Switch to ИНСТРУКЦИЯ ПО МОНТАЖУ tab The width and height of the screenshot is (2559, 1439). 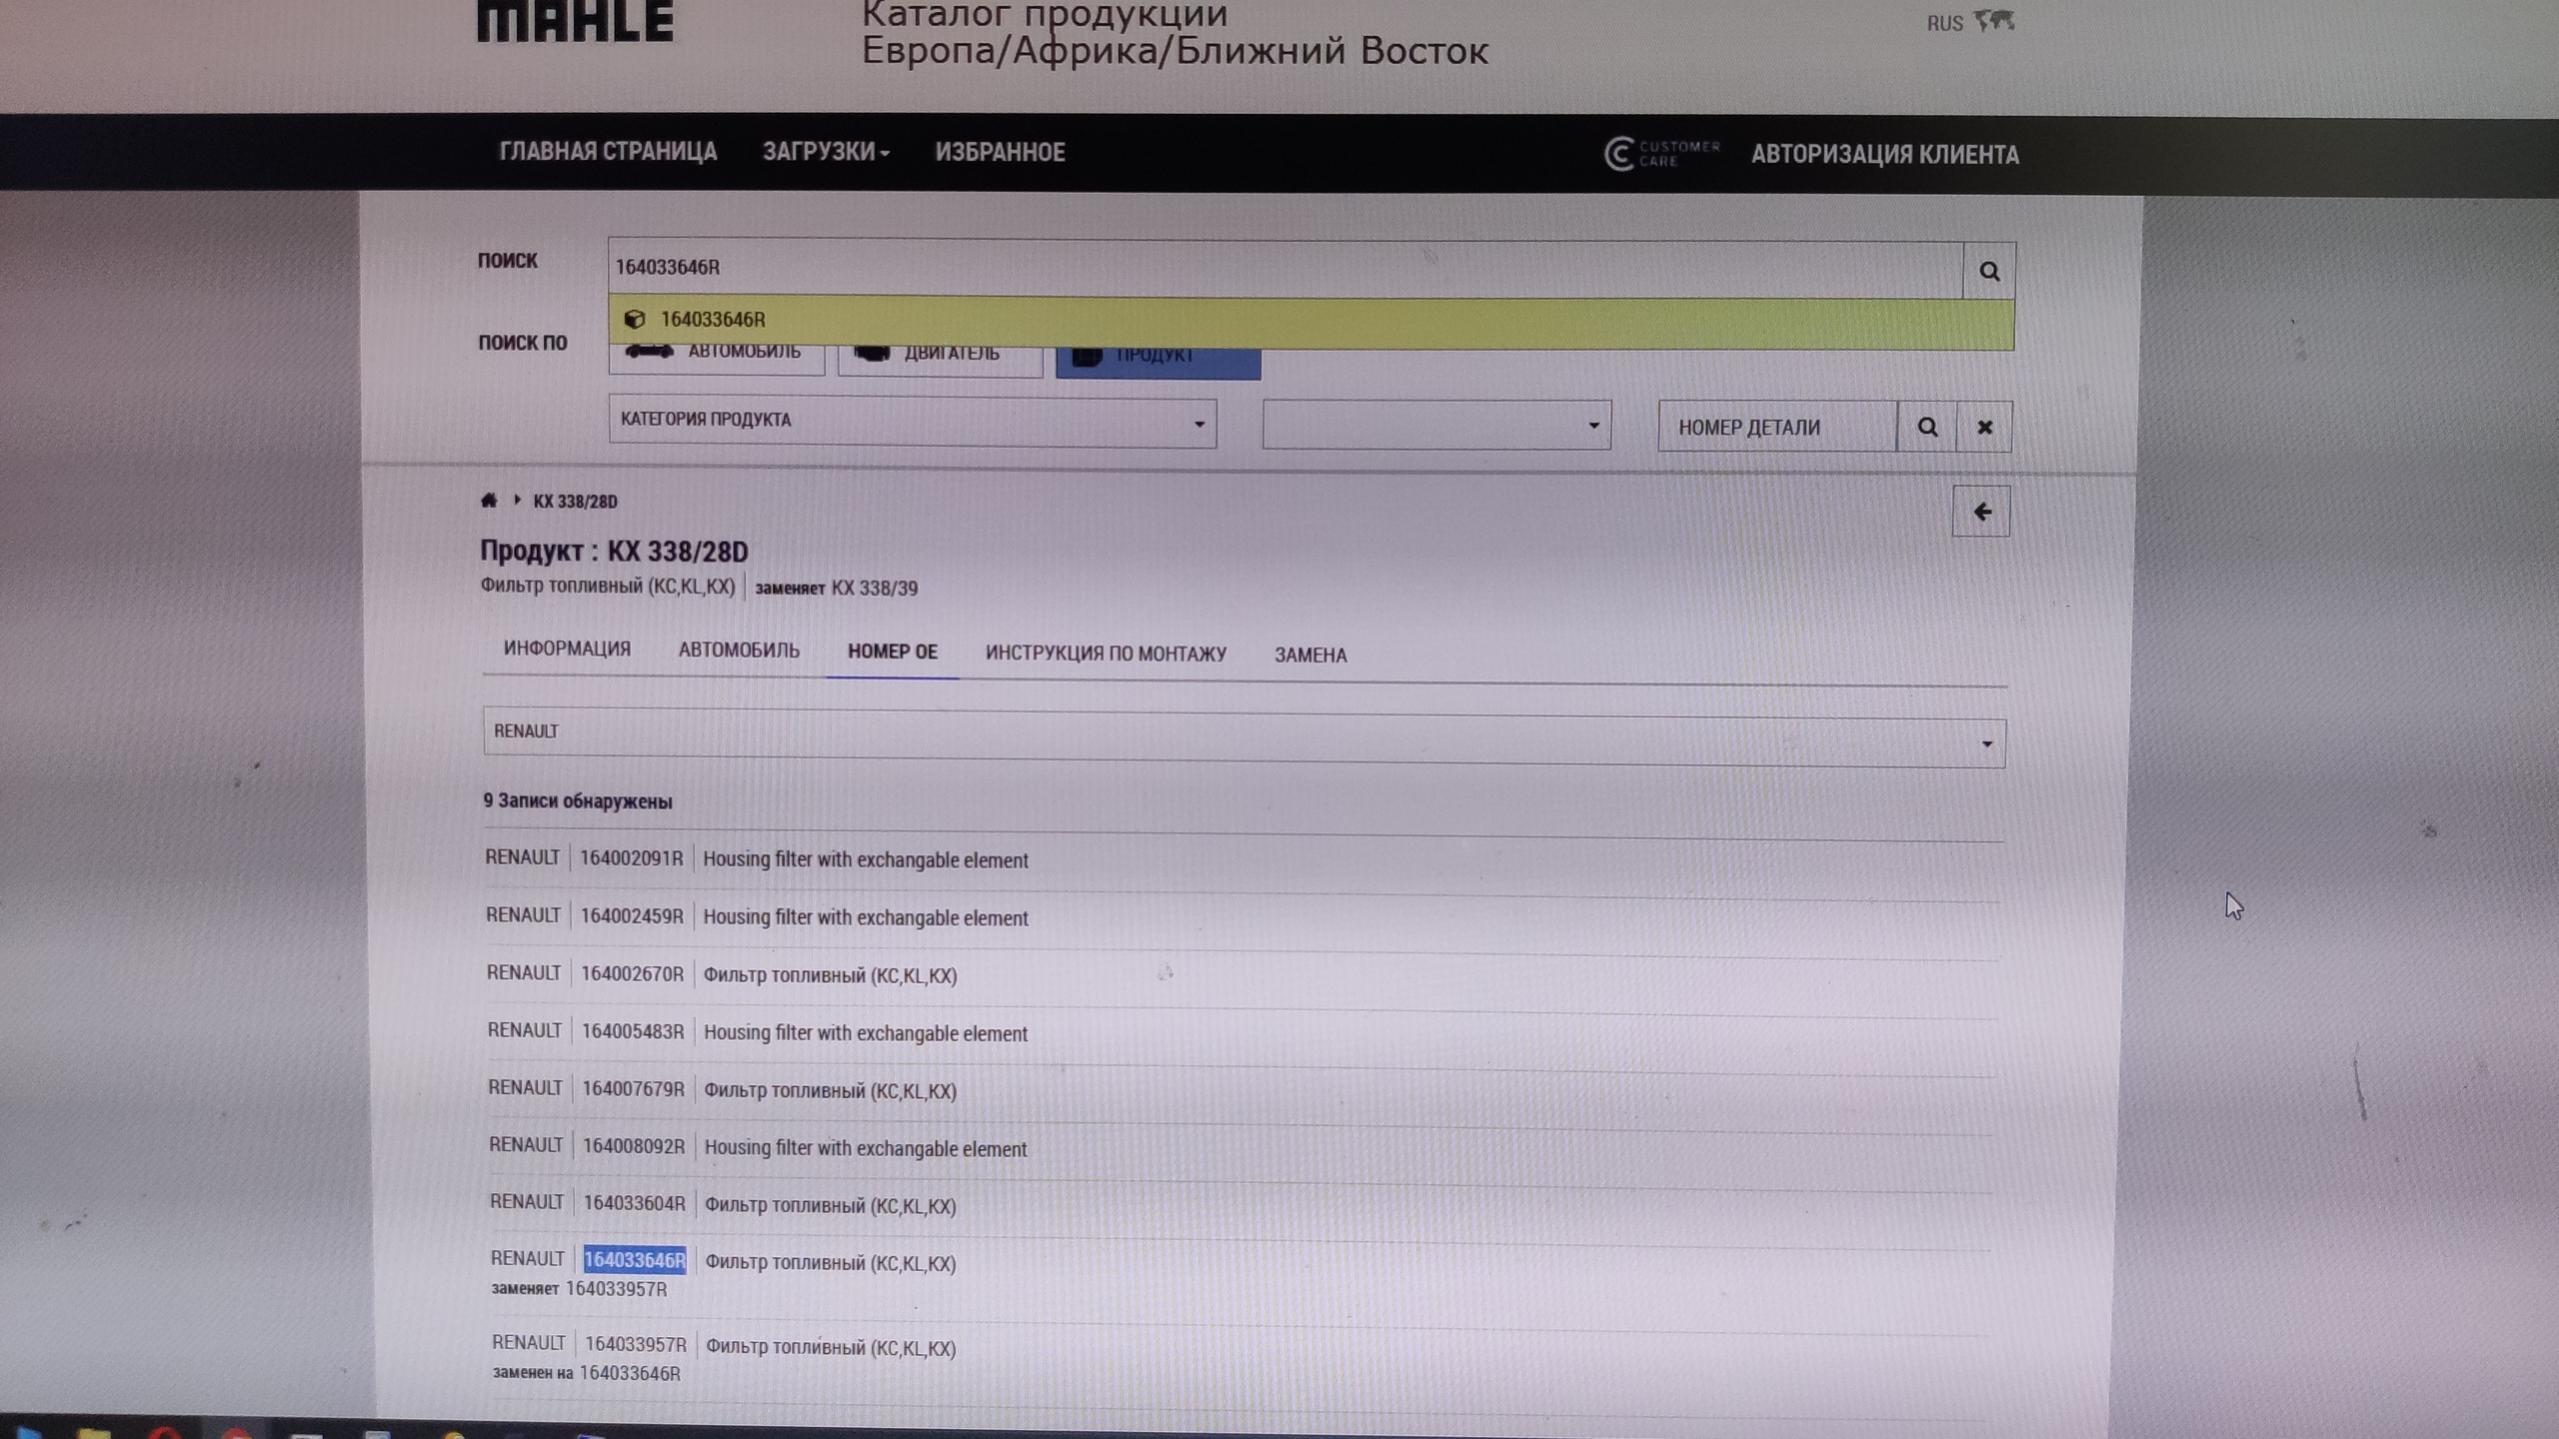coord(1105,653)
